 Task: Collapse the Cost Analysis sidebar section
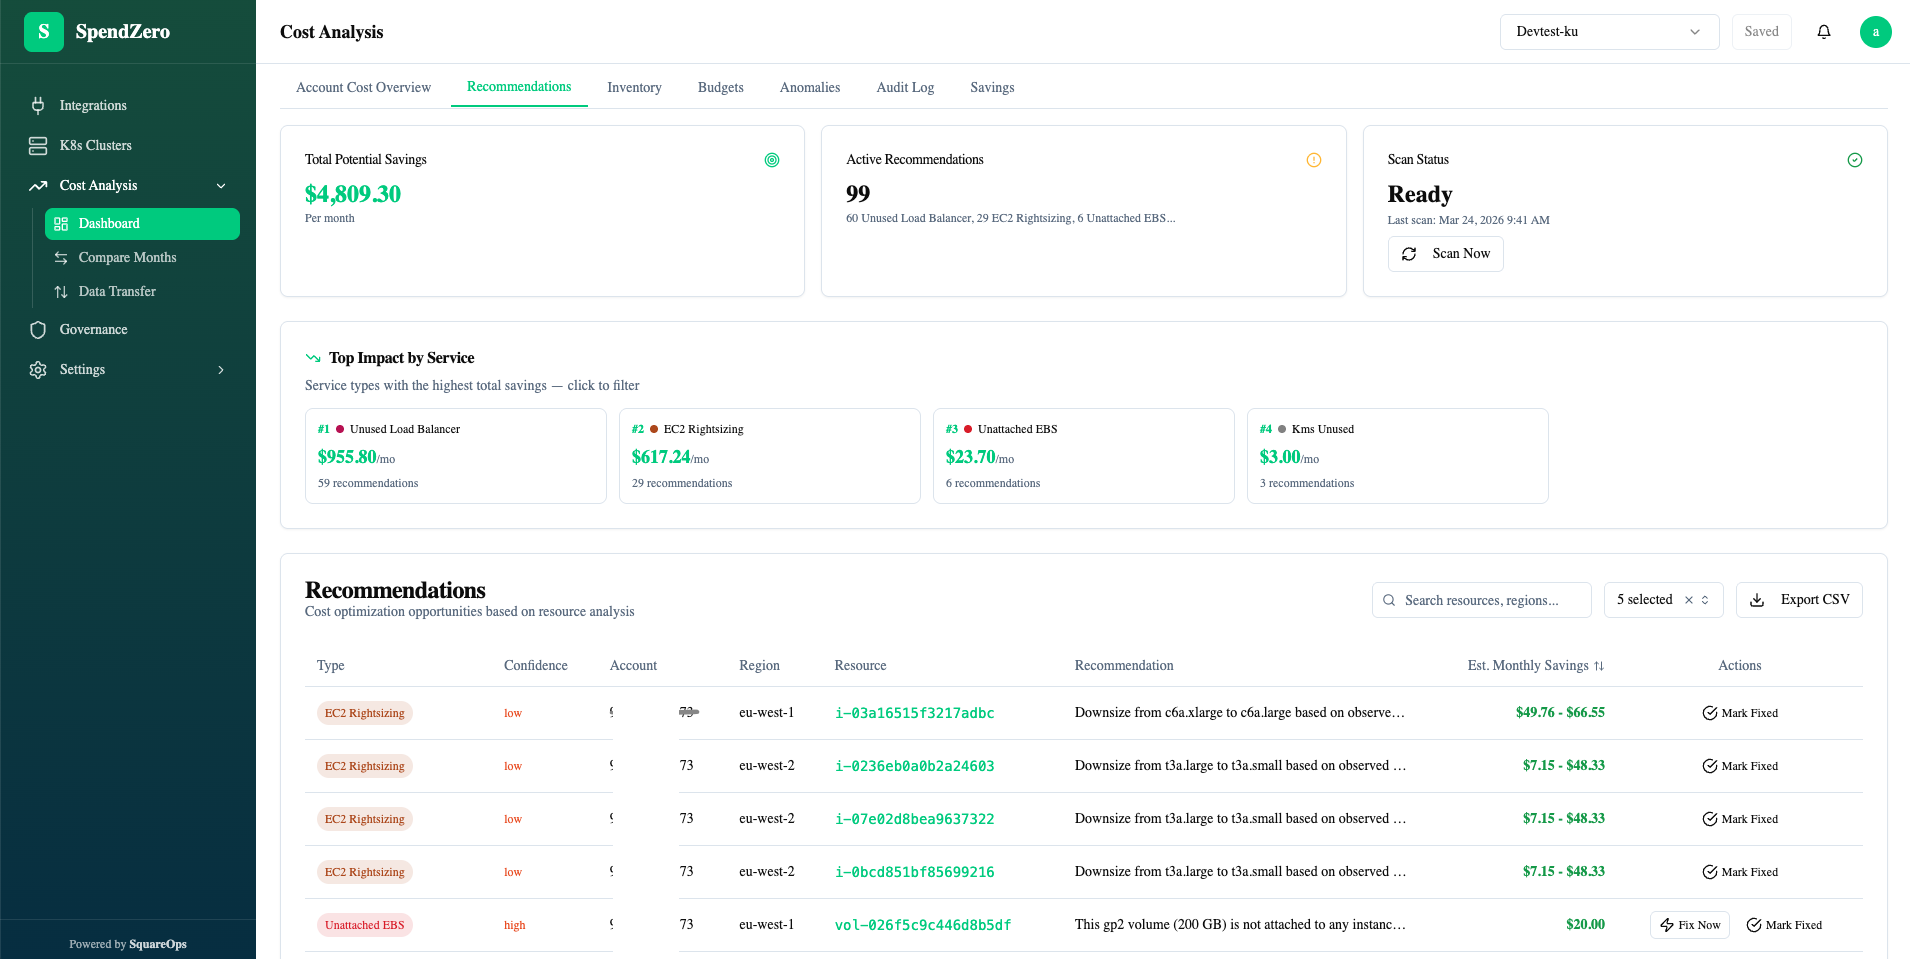coord(220,185)
